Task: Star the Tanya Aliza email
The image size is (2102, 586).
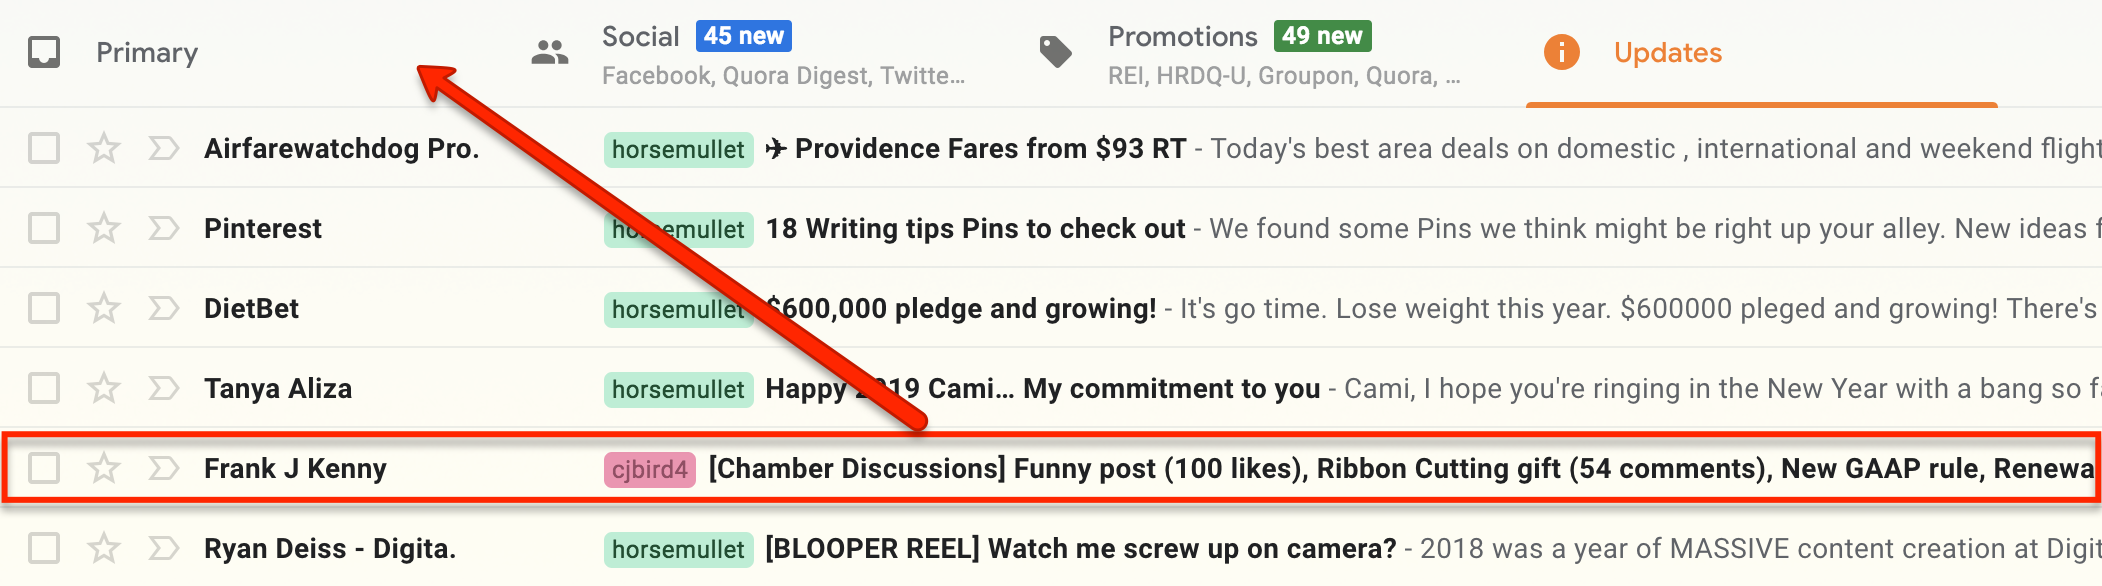Action: click(104, 388)
